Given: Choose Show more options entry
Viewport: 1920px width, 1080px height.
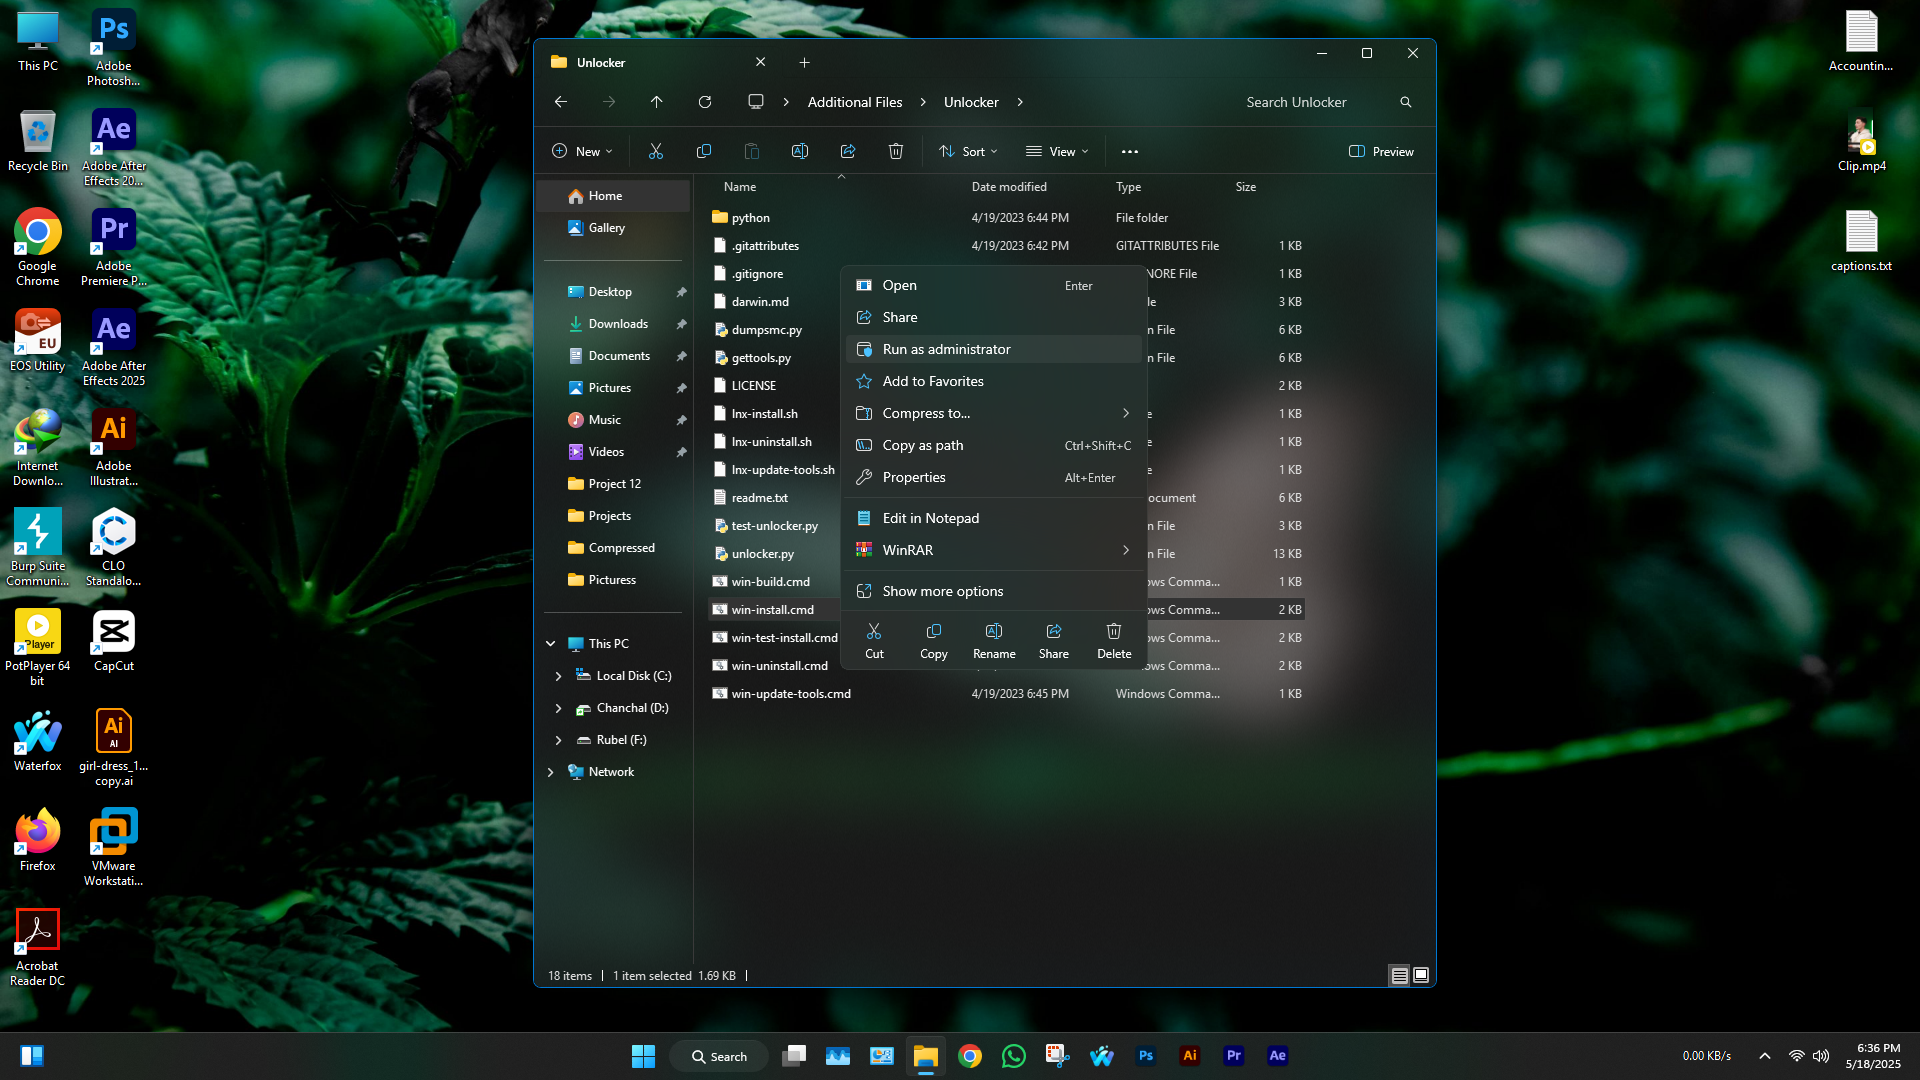Looking at the screenshot, I should (x=942, y=591).
